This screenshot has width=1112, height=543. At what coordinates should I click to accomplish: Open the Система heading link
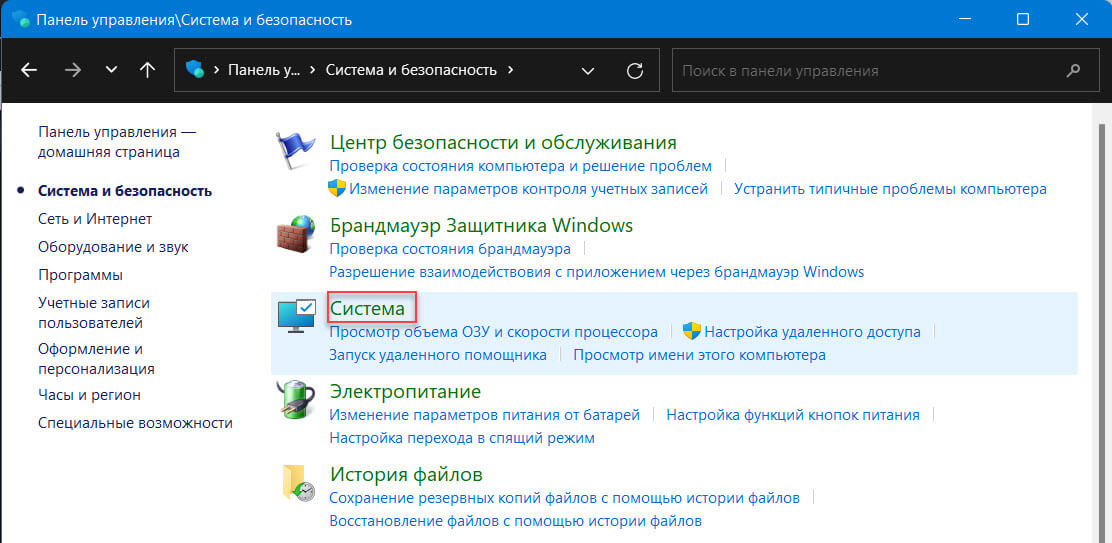(367, 309)
